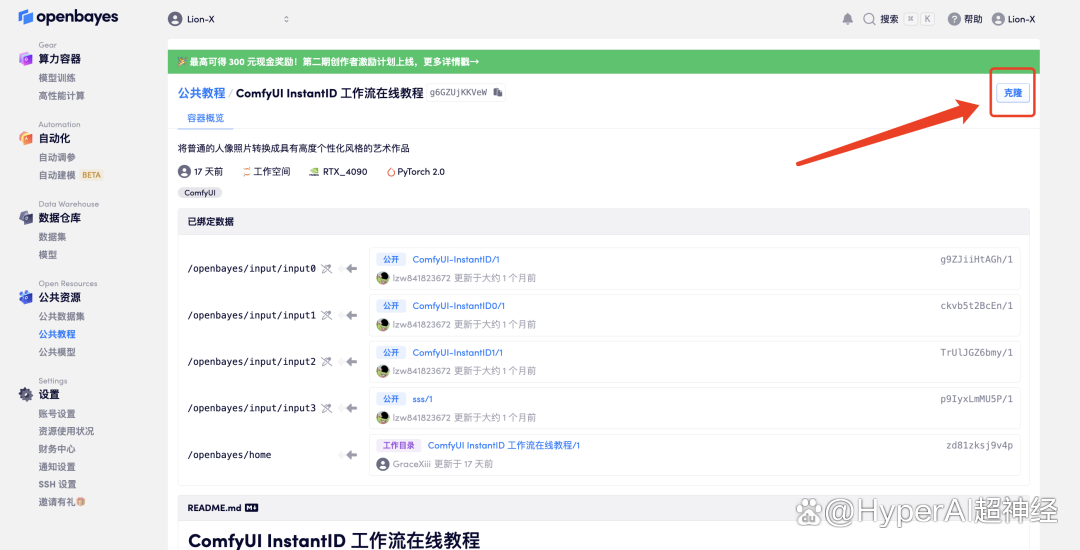Image resolution: width=1080 pixels, height=550 pixels.
Task: Click dataset ID g9ZJiiHtAGh/1
Action: [x=976, y=260]
